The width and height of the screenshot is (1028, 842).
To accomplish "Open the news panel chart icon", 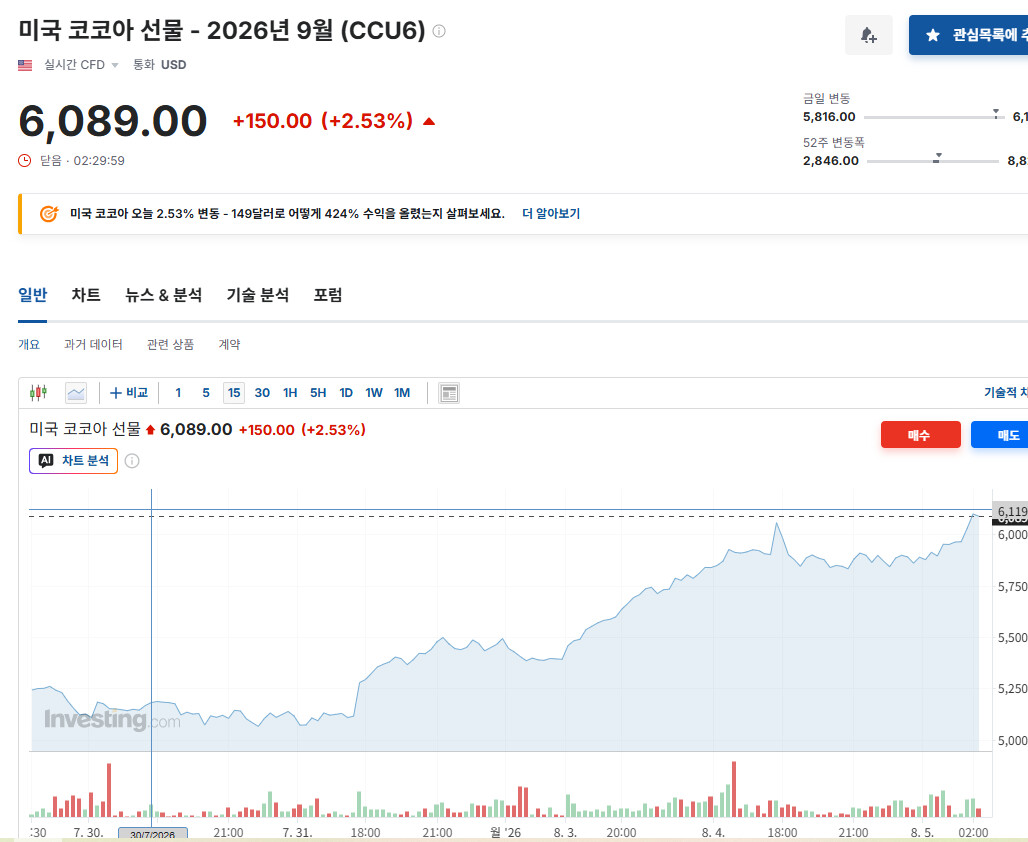I will click(x=449, y=393).
